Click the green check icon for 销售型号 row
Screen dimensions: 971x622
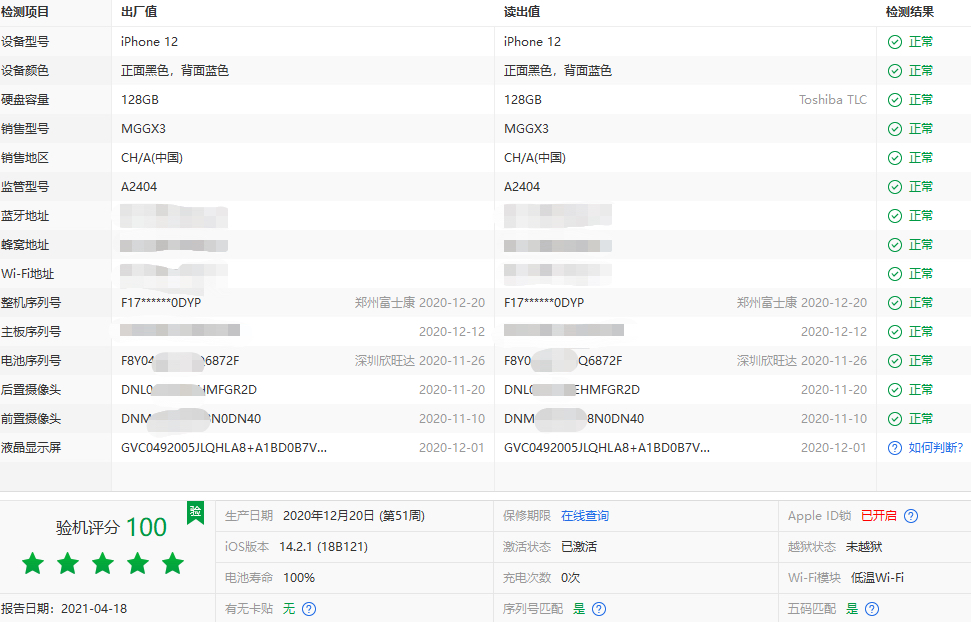click(x=895, y=129)
